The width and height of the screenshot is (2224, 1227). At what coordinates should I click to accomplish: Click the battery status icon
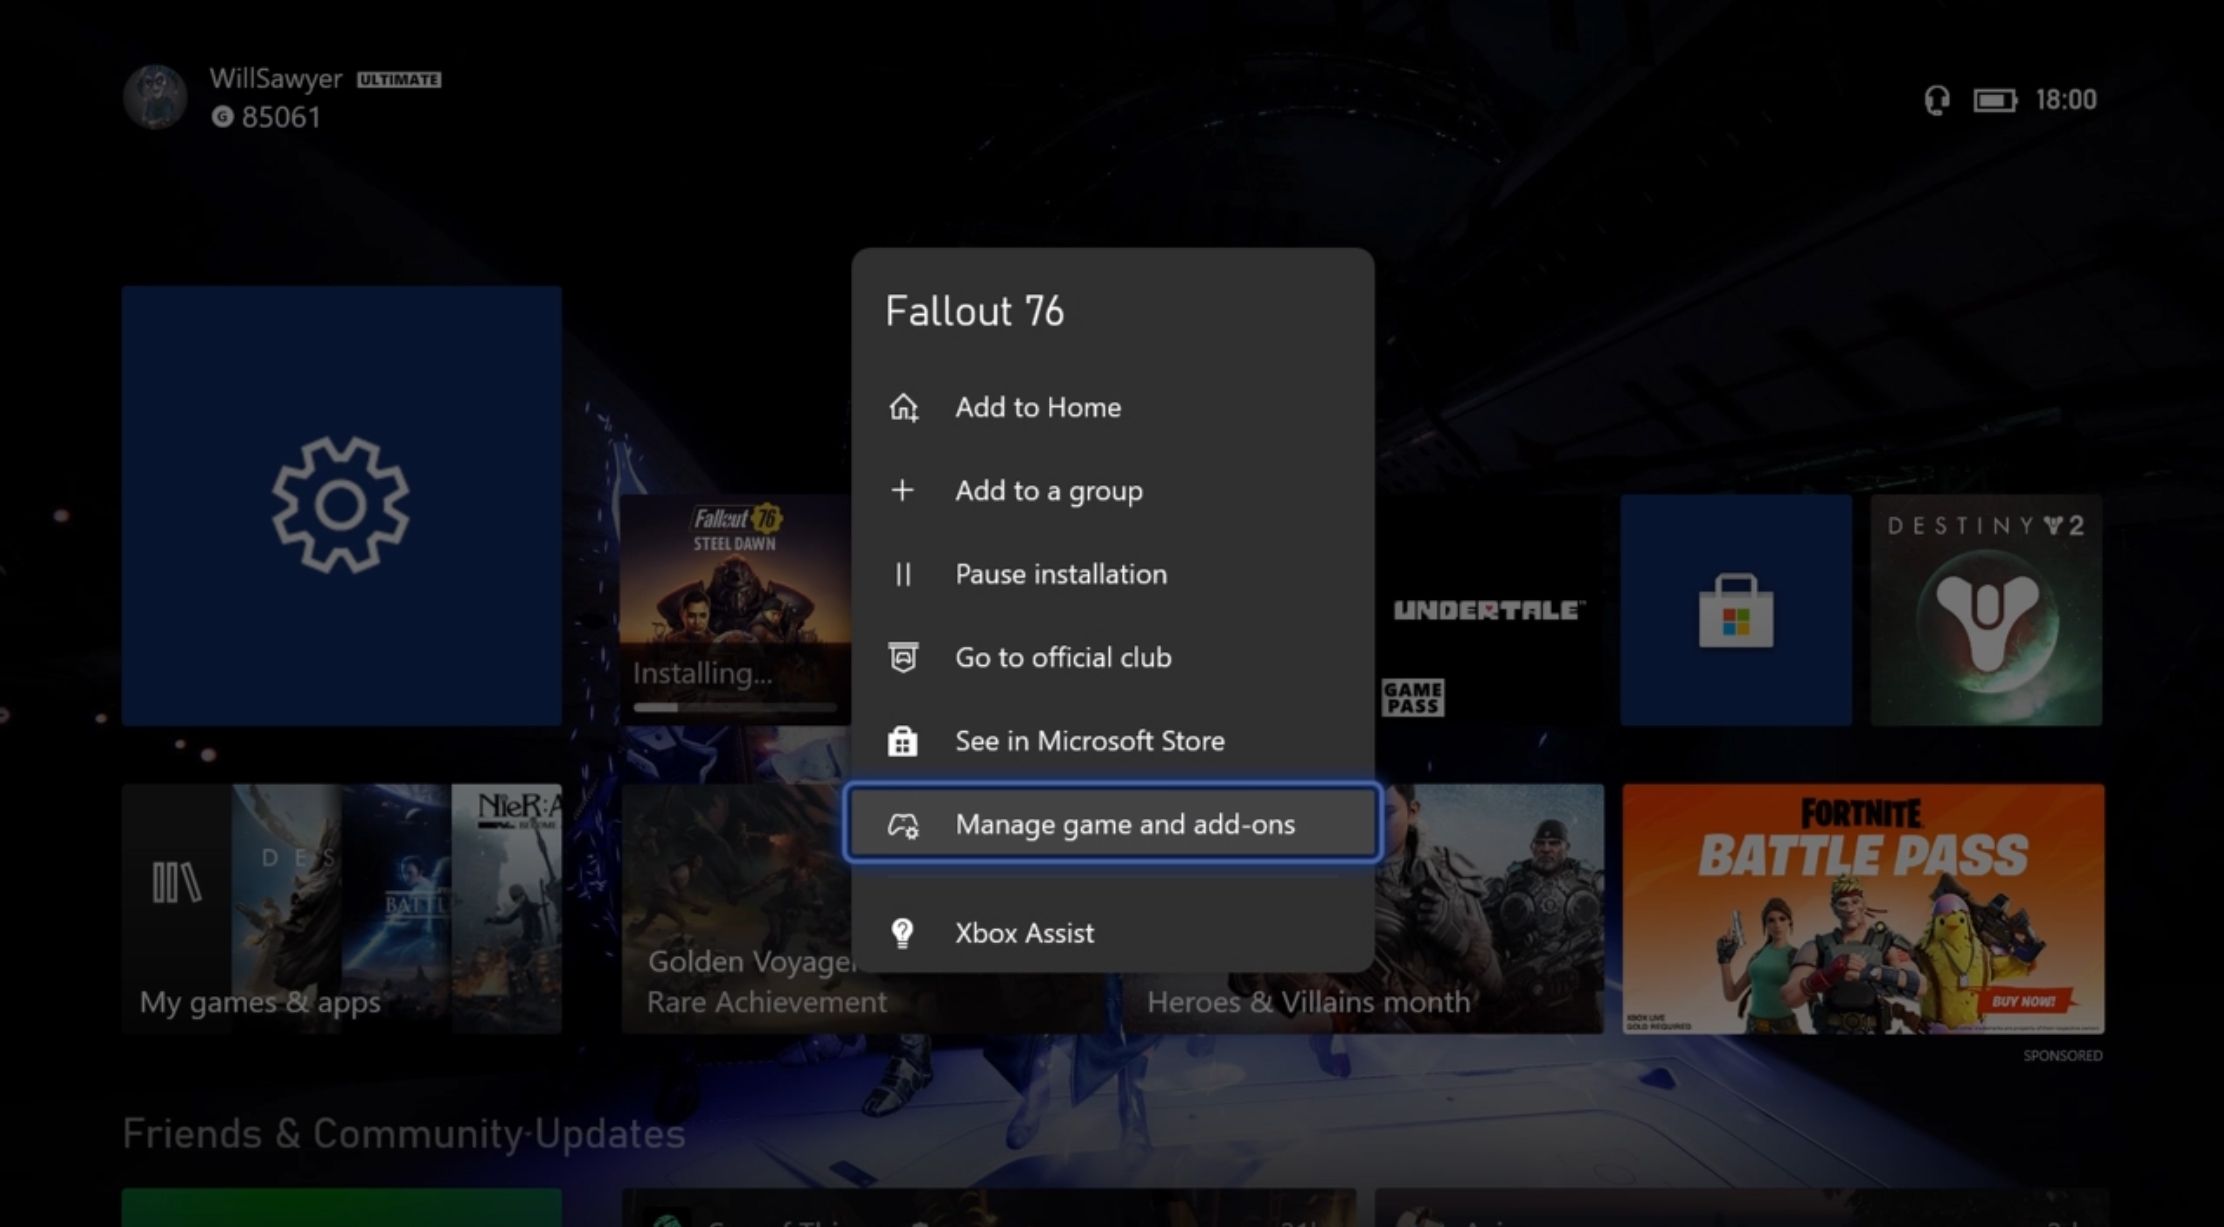pos(1995,100)
